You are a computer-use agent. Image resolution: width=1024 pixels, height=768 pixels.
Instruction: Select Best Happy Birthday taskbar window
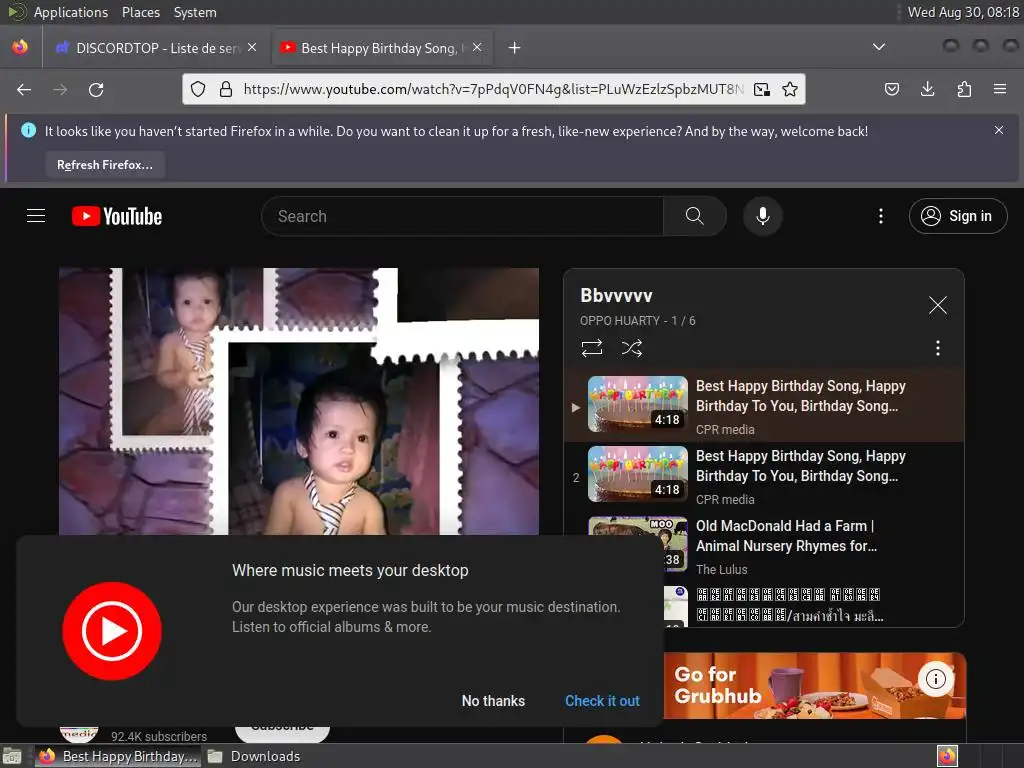[x=118, y=756]
